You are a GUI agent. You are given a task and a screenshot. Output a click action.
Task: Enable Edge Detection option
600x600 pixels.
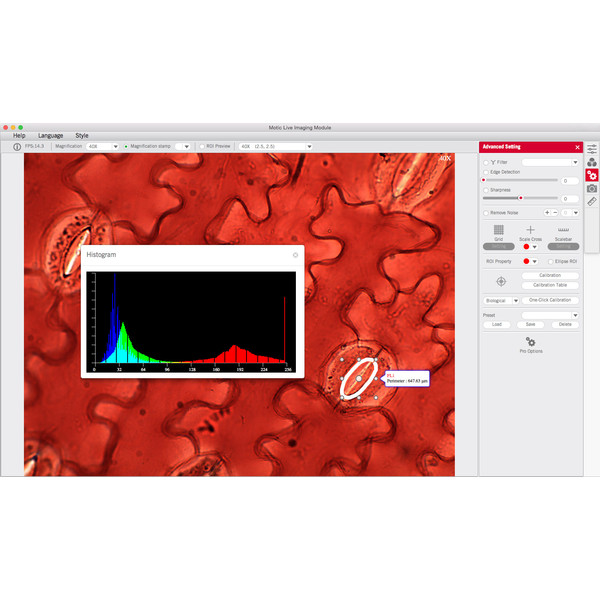pyautogui.click(x=486, y=172)
